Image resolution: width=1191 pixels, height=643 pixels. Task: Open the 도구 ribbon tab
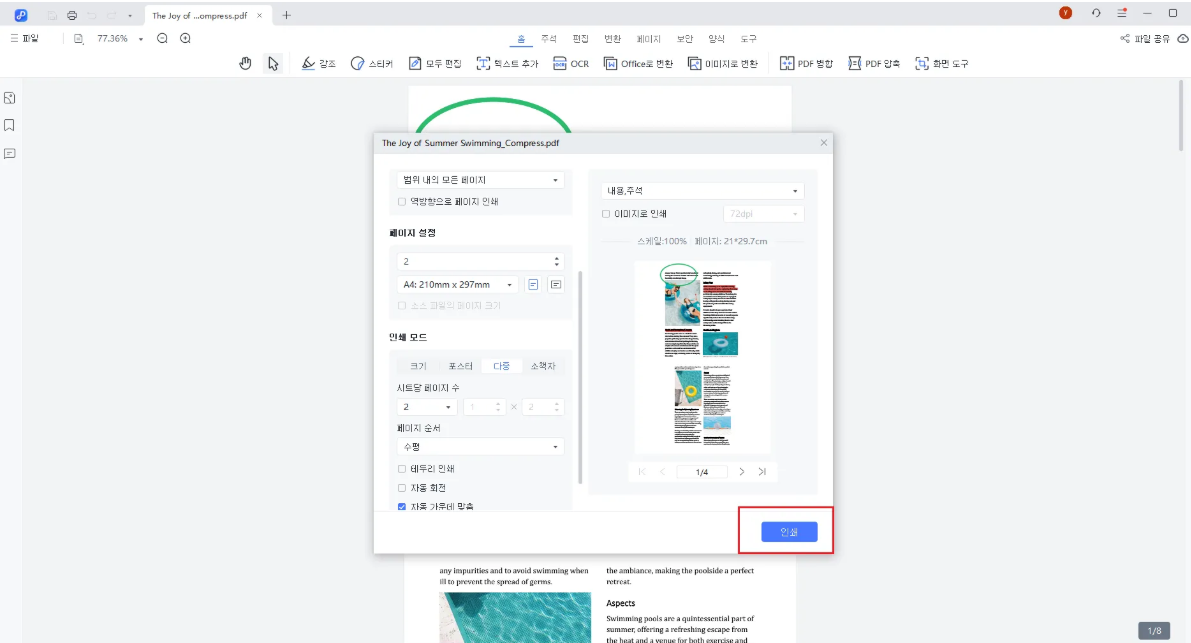point(748,39)
